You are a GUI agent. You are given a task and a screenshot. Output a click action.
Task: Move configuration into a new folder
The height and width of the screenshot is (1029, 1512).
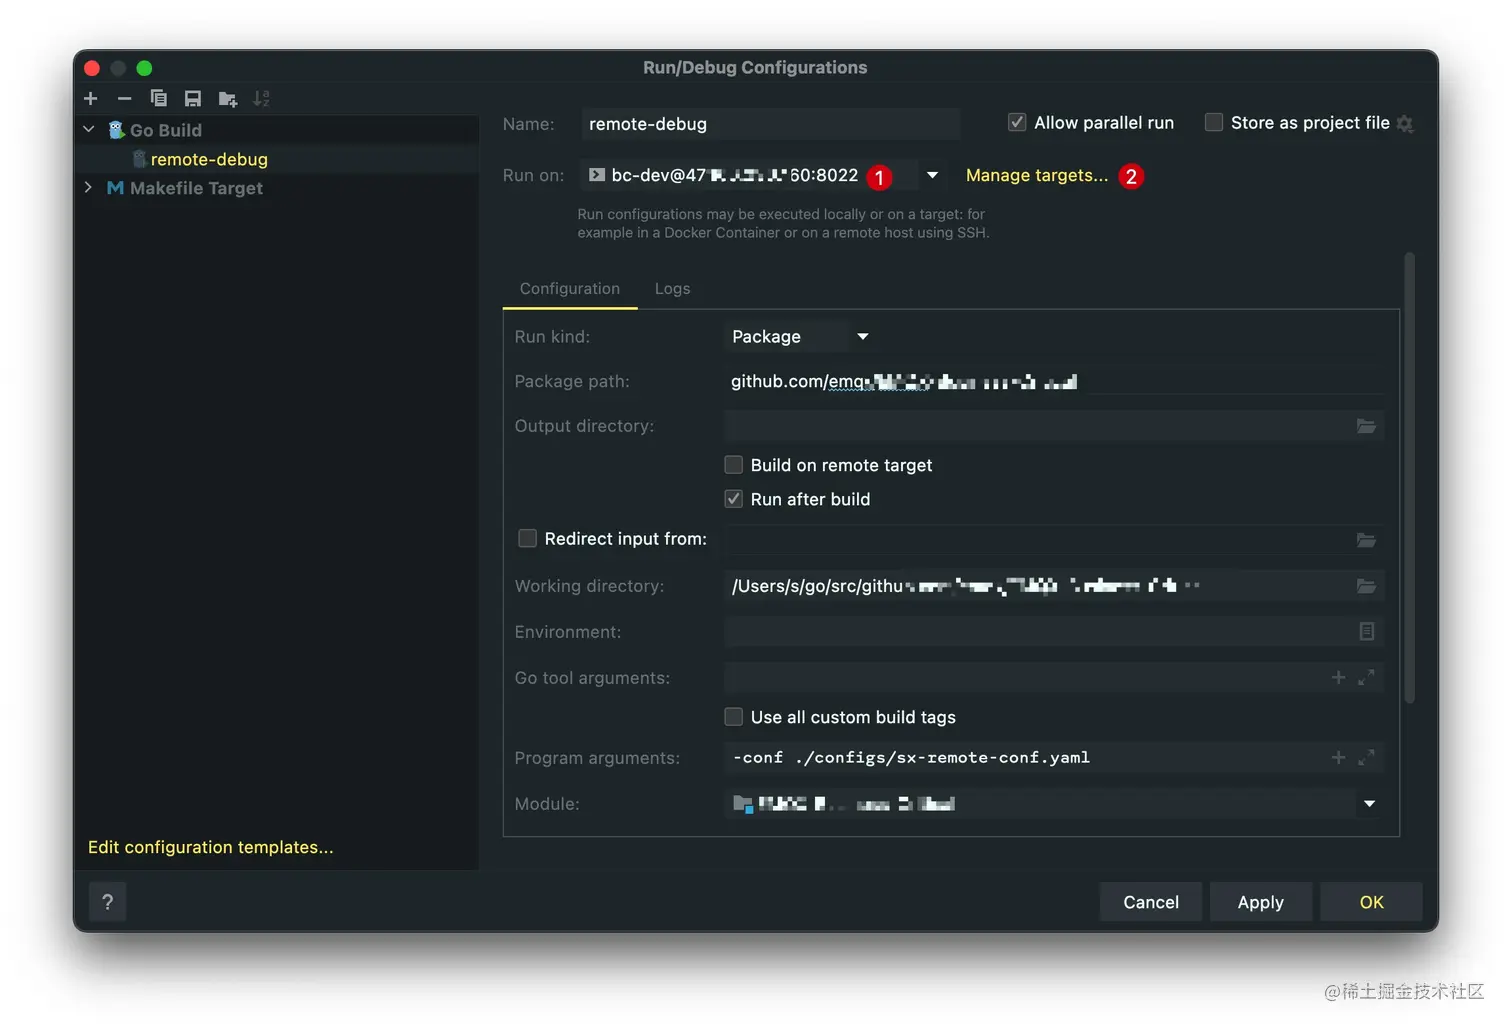click(227, 99)
